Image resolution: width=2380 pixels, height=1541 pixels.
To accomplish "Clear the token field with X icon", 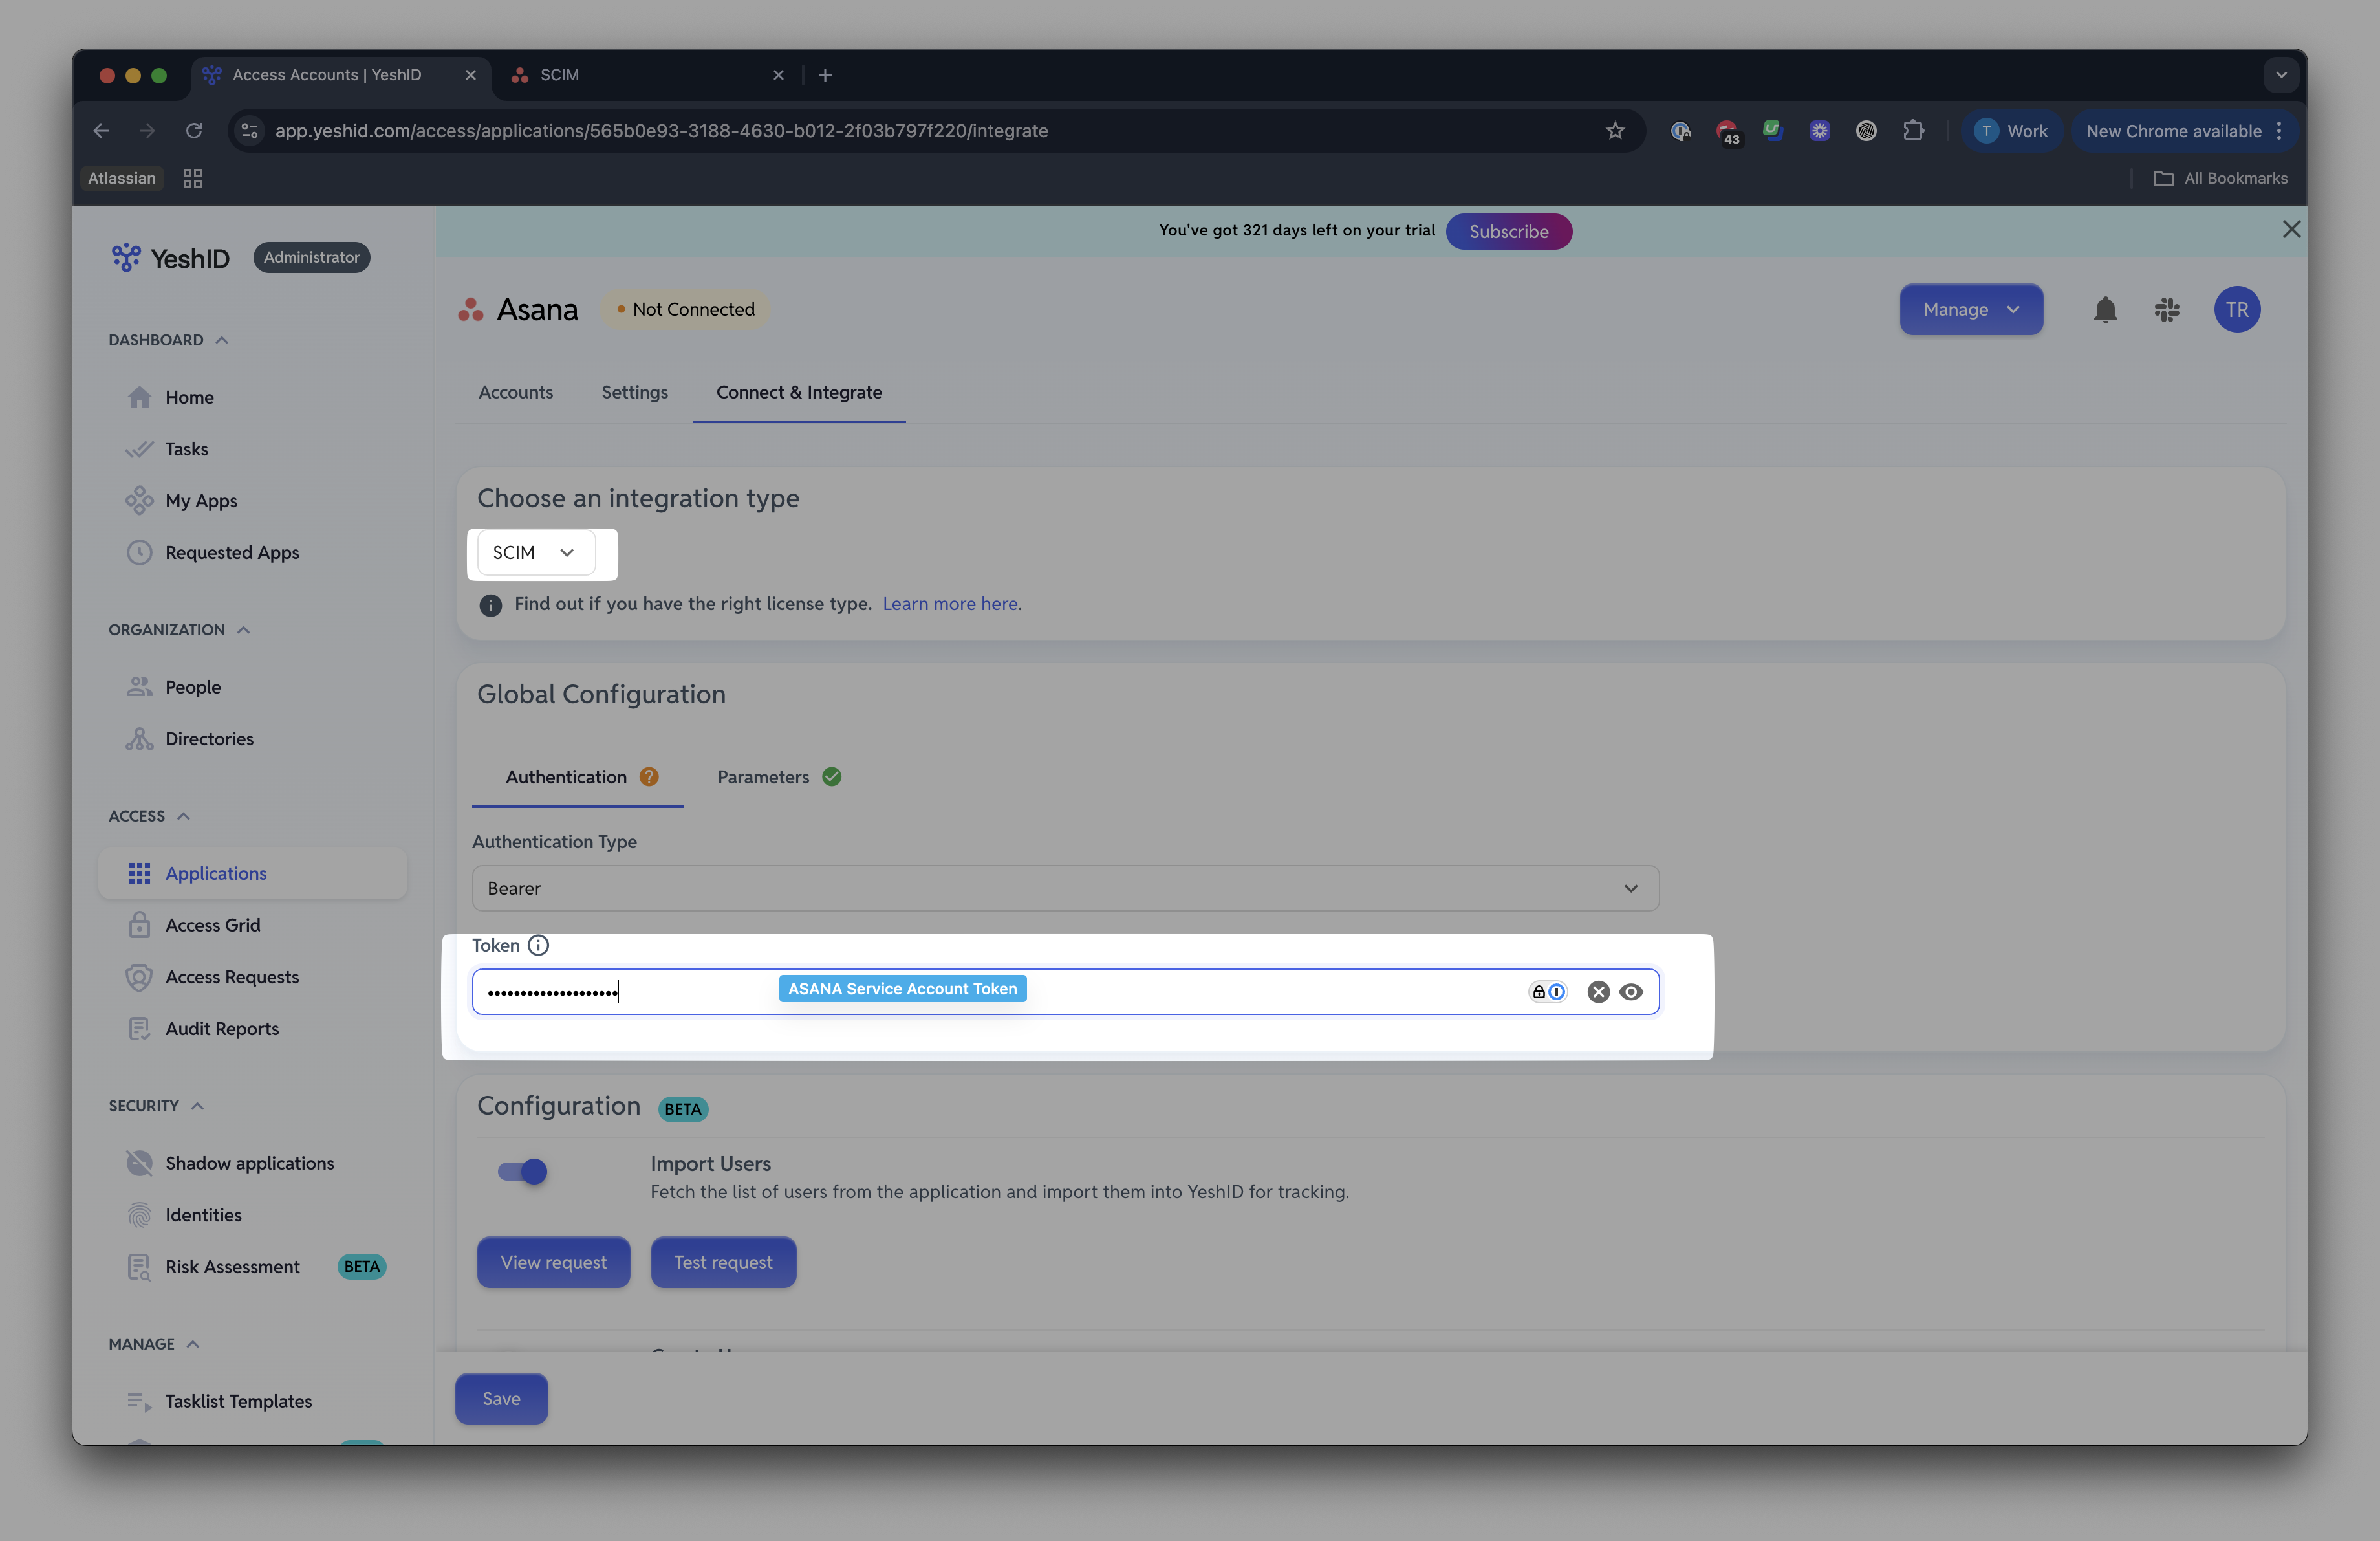I will (x=1598, y=992).
